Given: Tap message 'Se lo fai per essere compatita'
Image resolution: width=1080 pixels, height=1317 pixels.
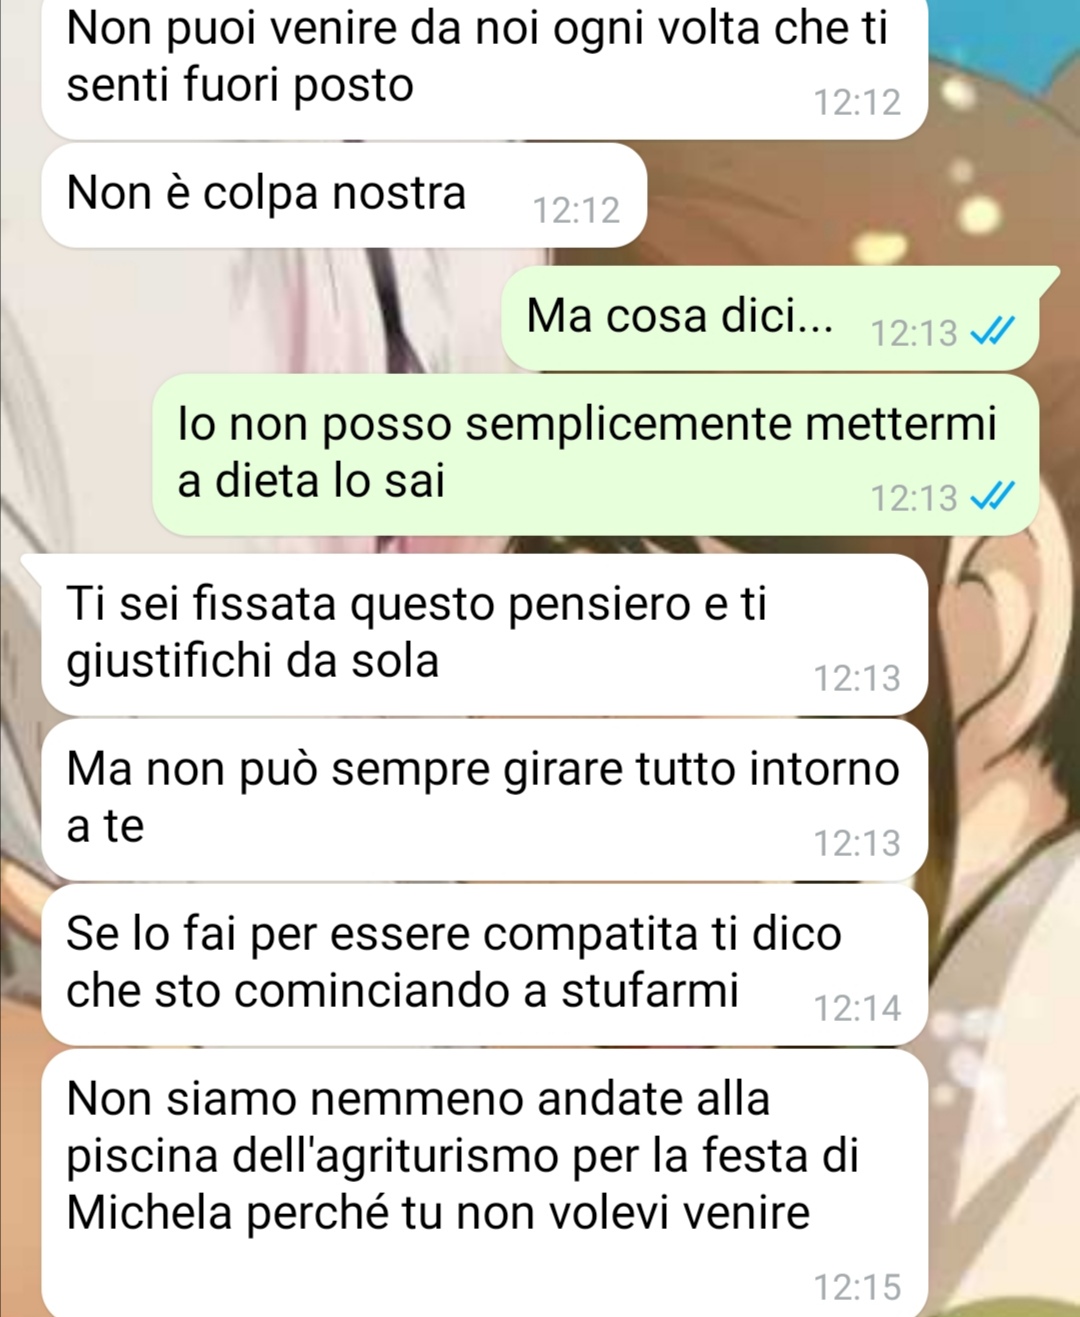Looking at the screenshot, I should click(x=485, y=964).
